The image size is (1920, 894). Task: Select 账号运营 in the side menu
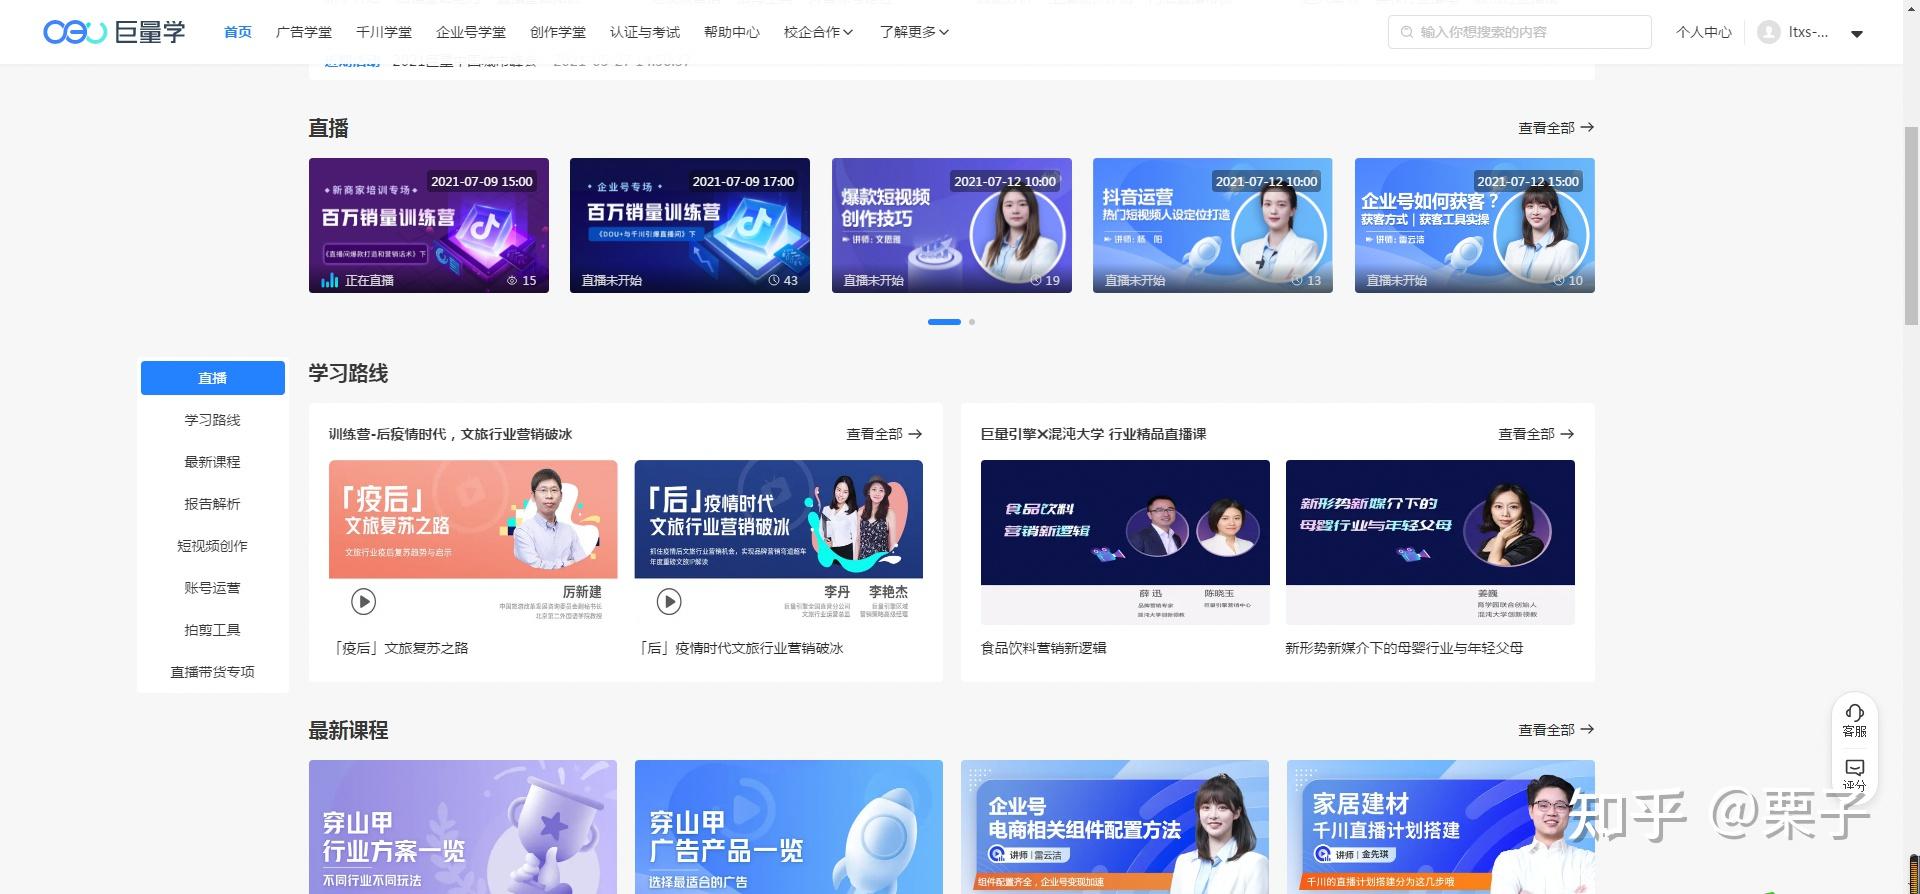click(x=213, y=588)
